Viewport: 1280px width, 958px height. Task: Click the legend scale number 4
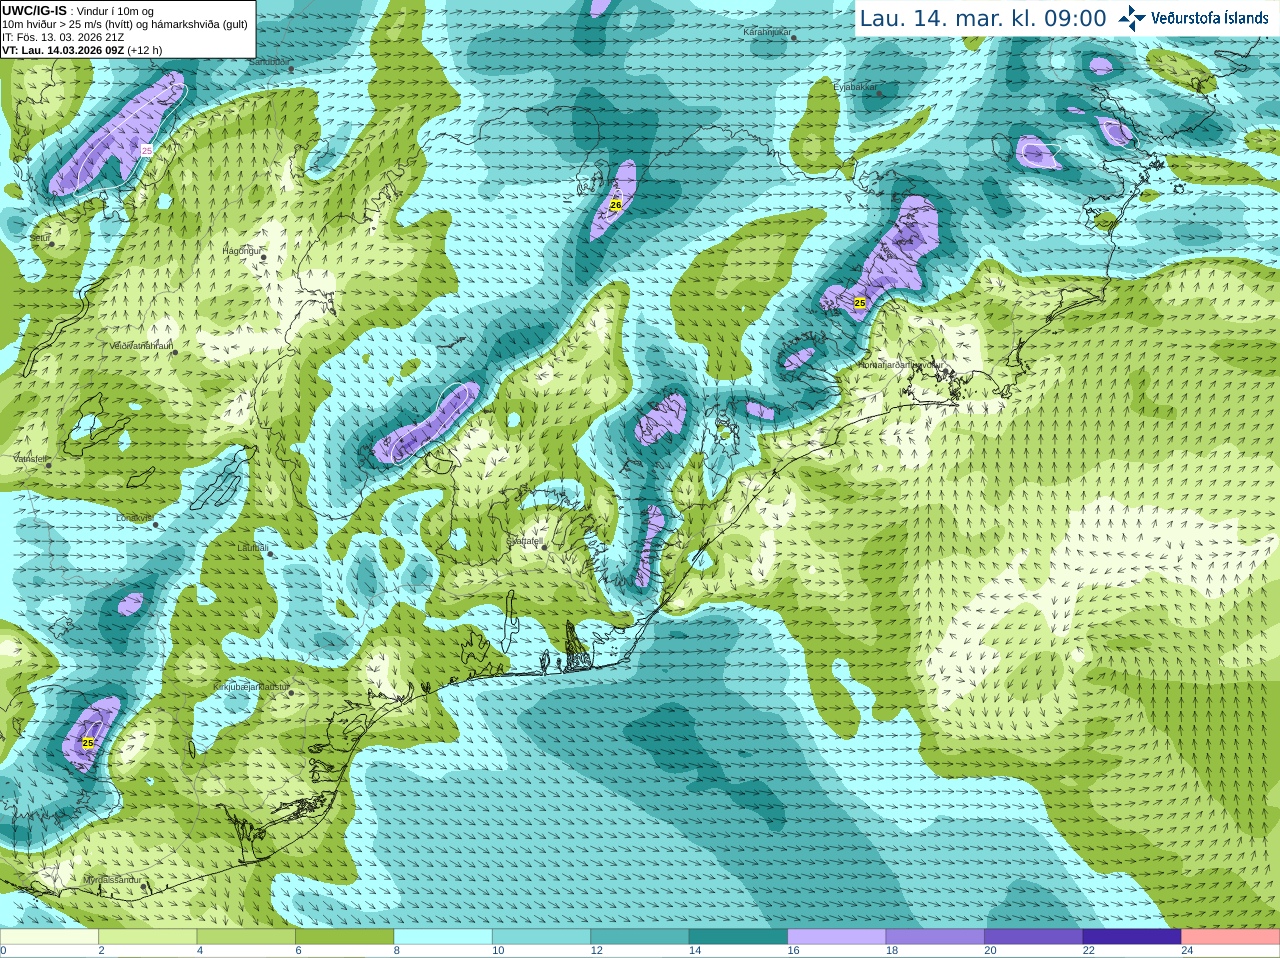[200, 951]
